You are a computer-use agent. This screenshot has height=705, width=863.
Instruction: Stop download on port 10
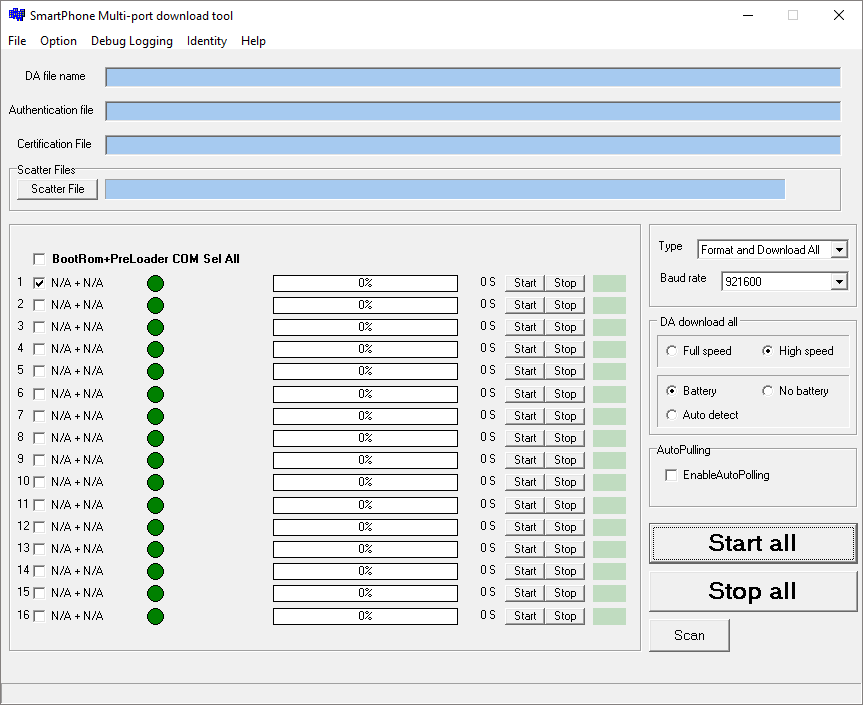pos(565,482)
